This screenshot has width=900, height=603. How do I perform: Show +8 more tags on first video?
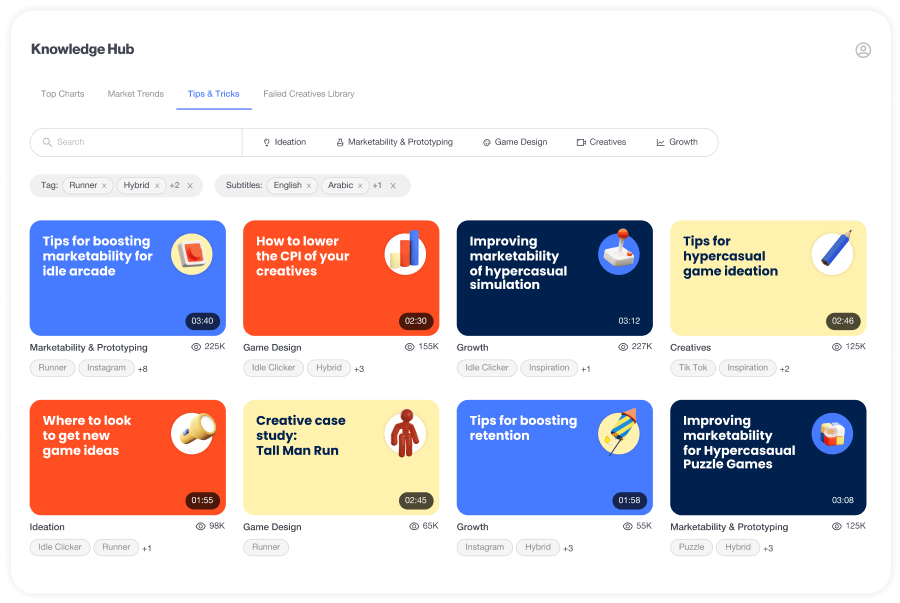(x=142, y=369)
